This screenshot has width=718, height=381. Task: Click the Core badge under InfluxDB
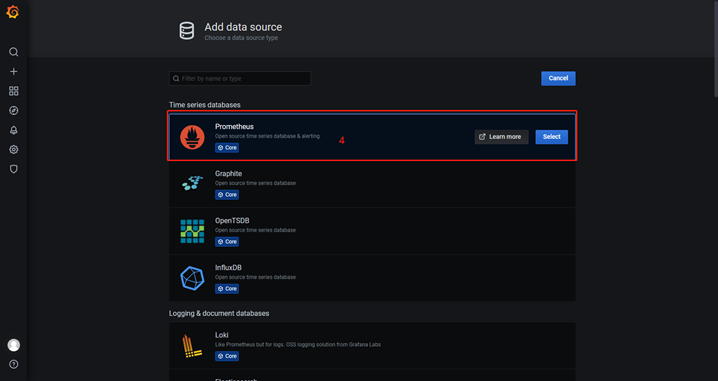[x=227, y=289]
